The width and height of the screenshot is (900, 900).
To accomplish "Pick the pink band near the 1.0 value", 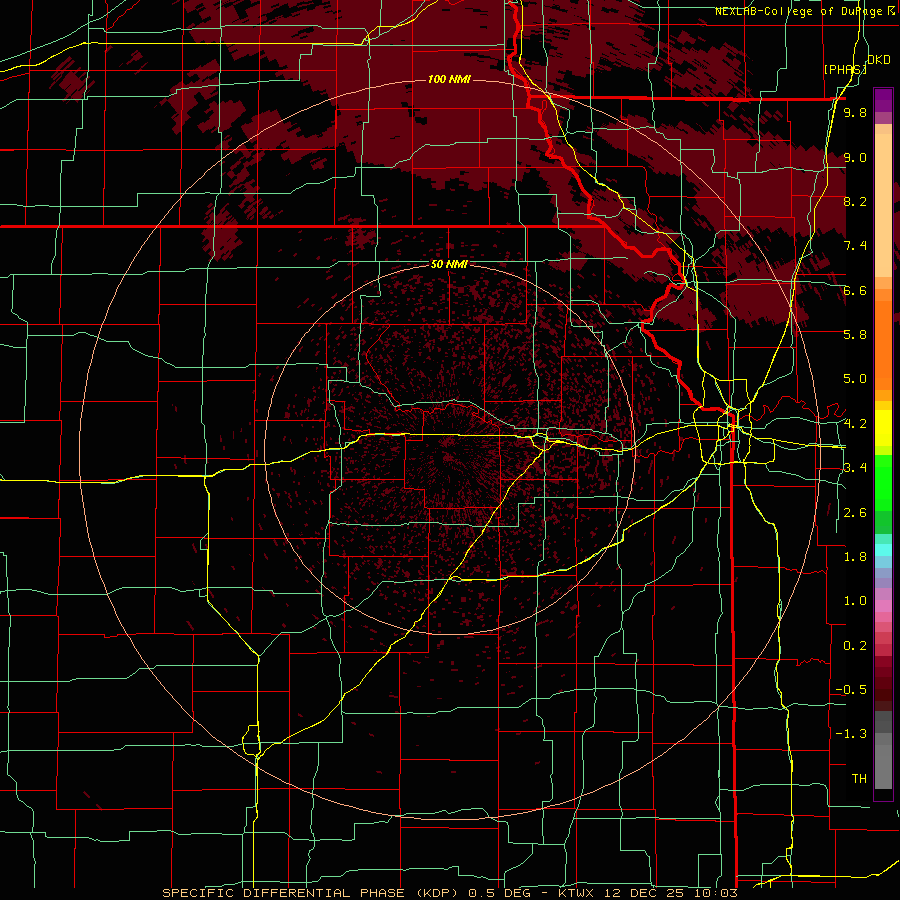I will point(883,606).
